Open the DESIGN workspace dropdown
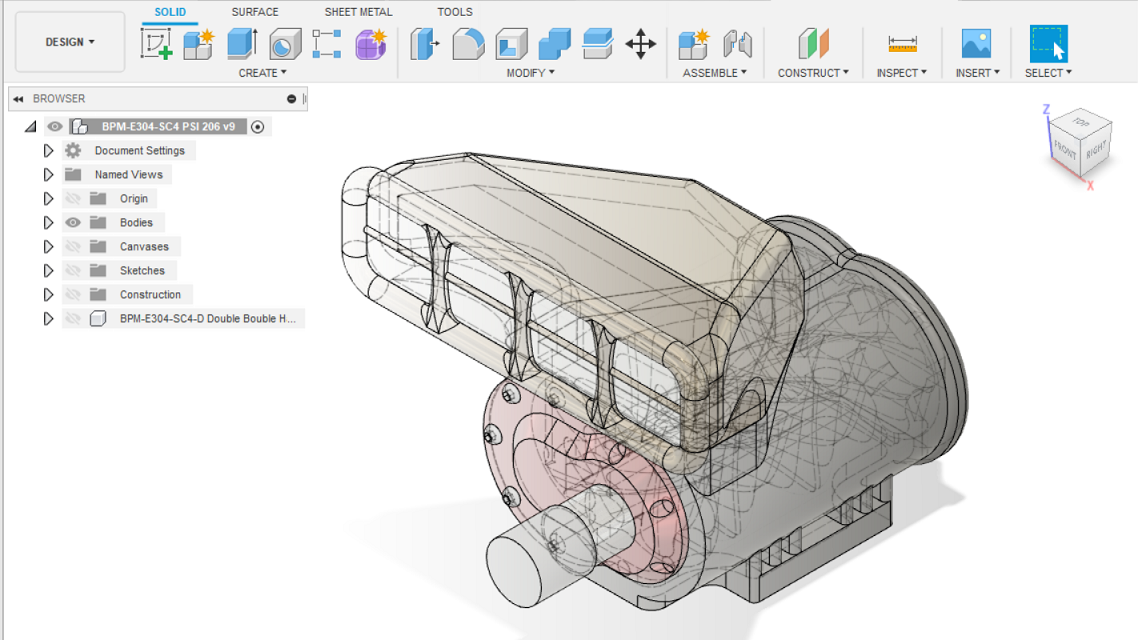This screenshot has height=640, width=1138. coord(69,42)
